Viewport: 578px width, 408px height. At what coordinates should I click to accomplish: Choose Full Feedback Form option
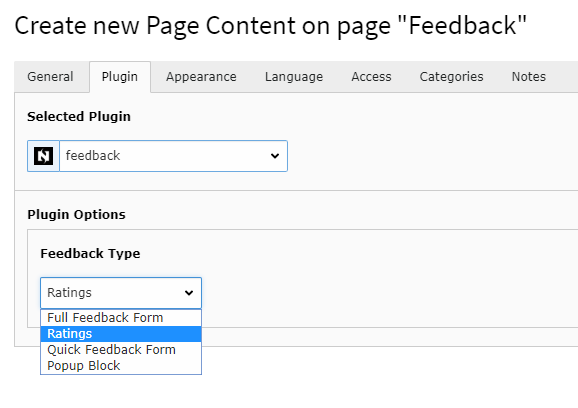[x=121, y=318]
